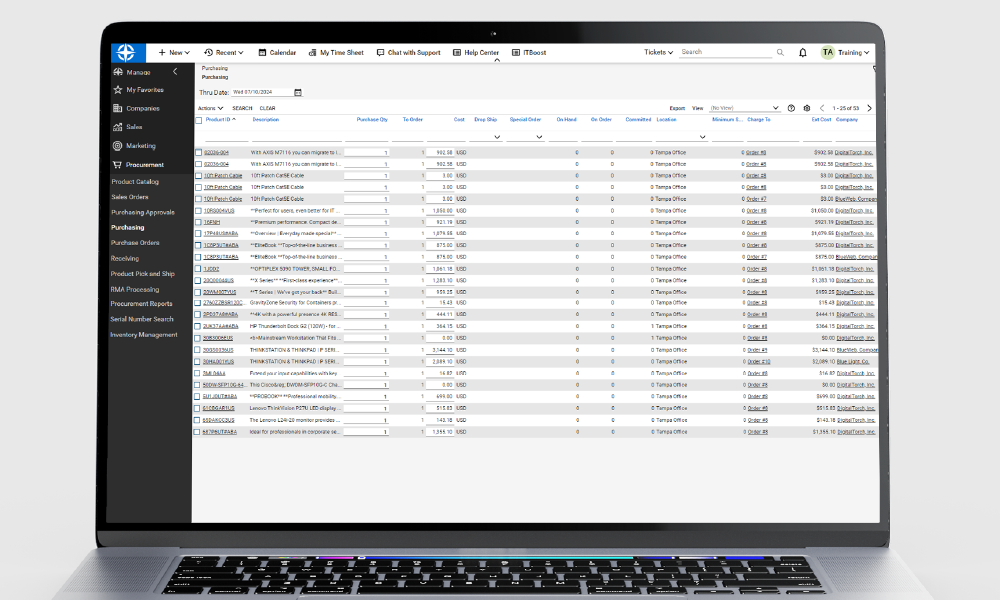The height and width of the screenshot is (600, 1000).
Task: Open the Actions dropdown
Action: (x=210, y=108)
